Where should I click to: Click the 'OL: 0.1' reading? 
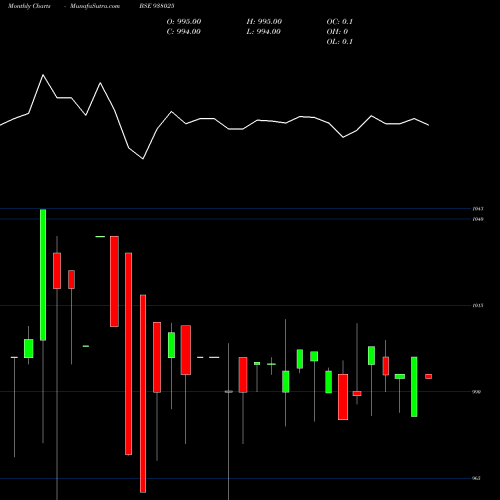coord(340,42)
